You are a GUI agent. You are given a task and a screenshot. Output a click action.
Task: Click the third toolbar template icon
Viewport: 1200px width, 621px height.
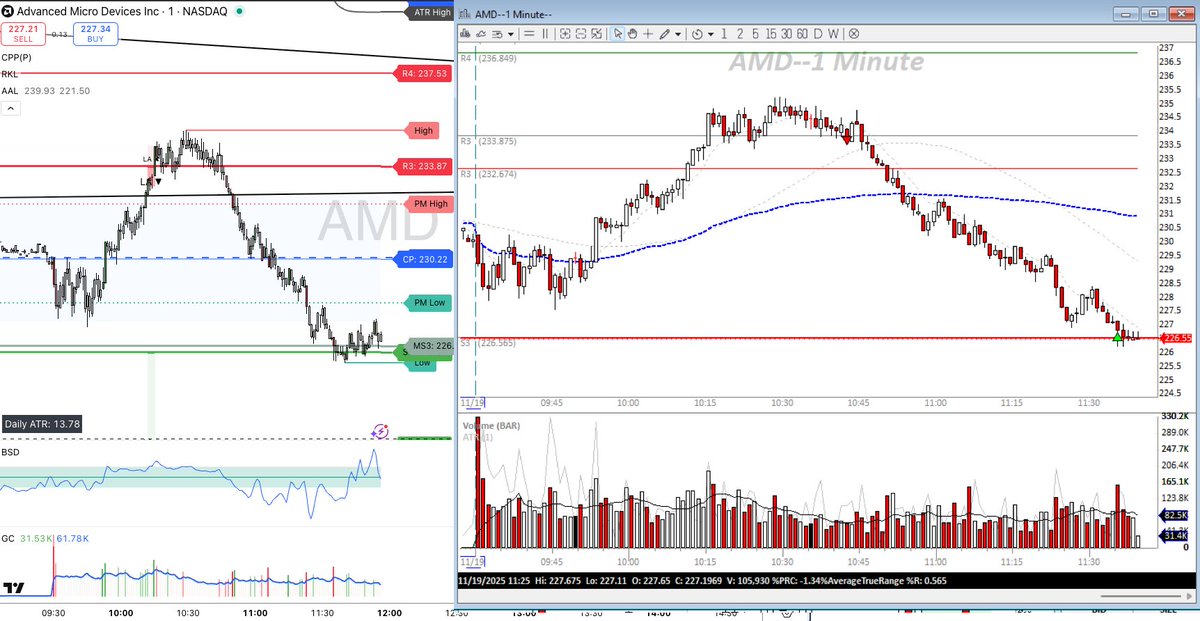point(498,33)
